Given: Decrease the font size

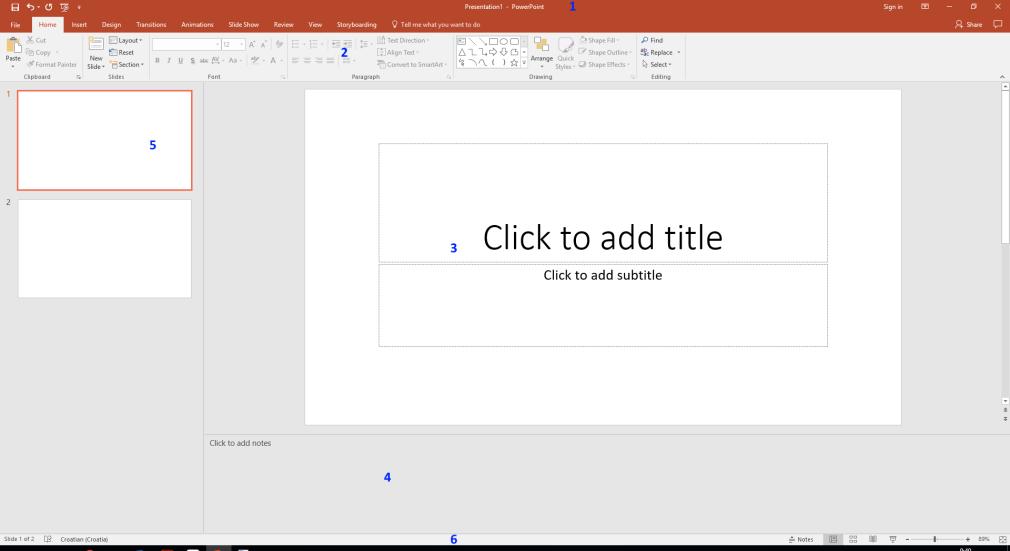Looking at the screenshot, I should [263, 44].
